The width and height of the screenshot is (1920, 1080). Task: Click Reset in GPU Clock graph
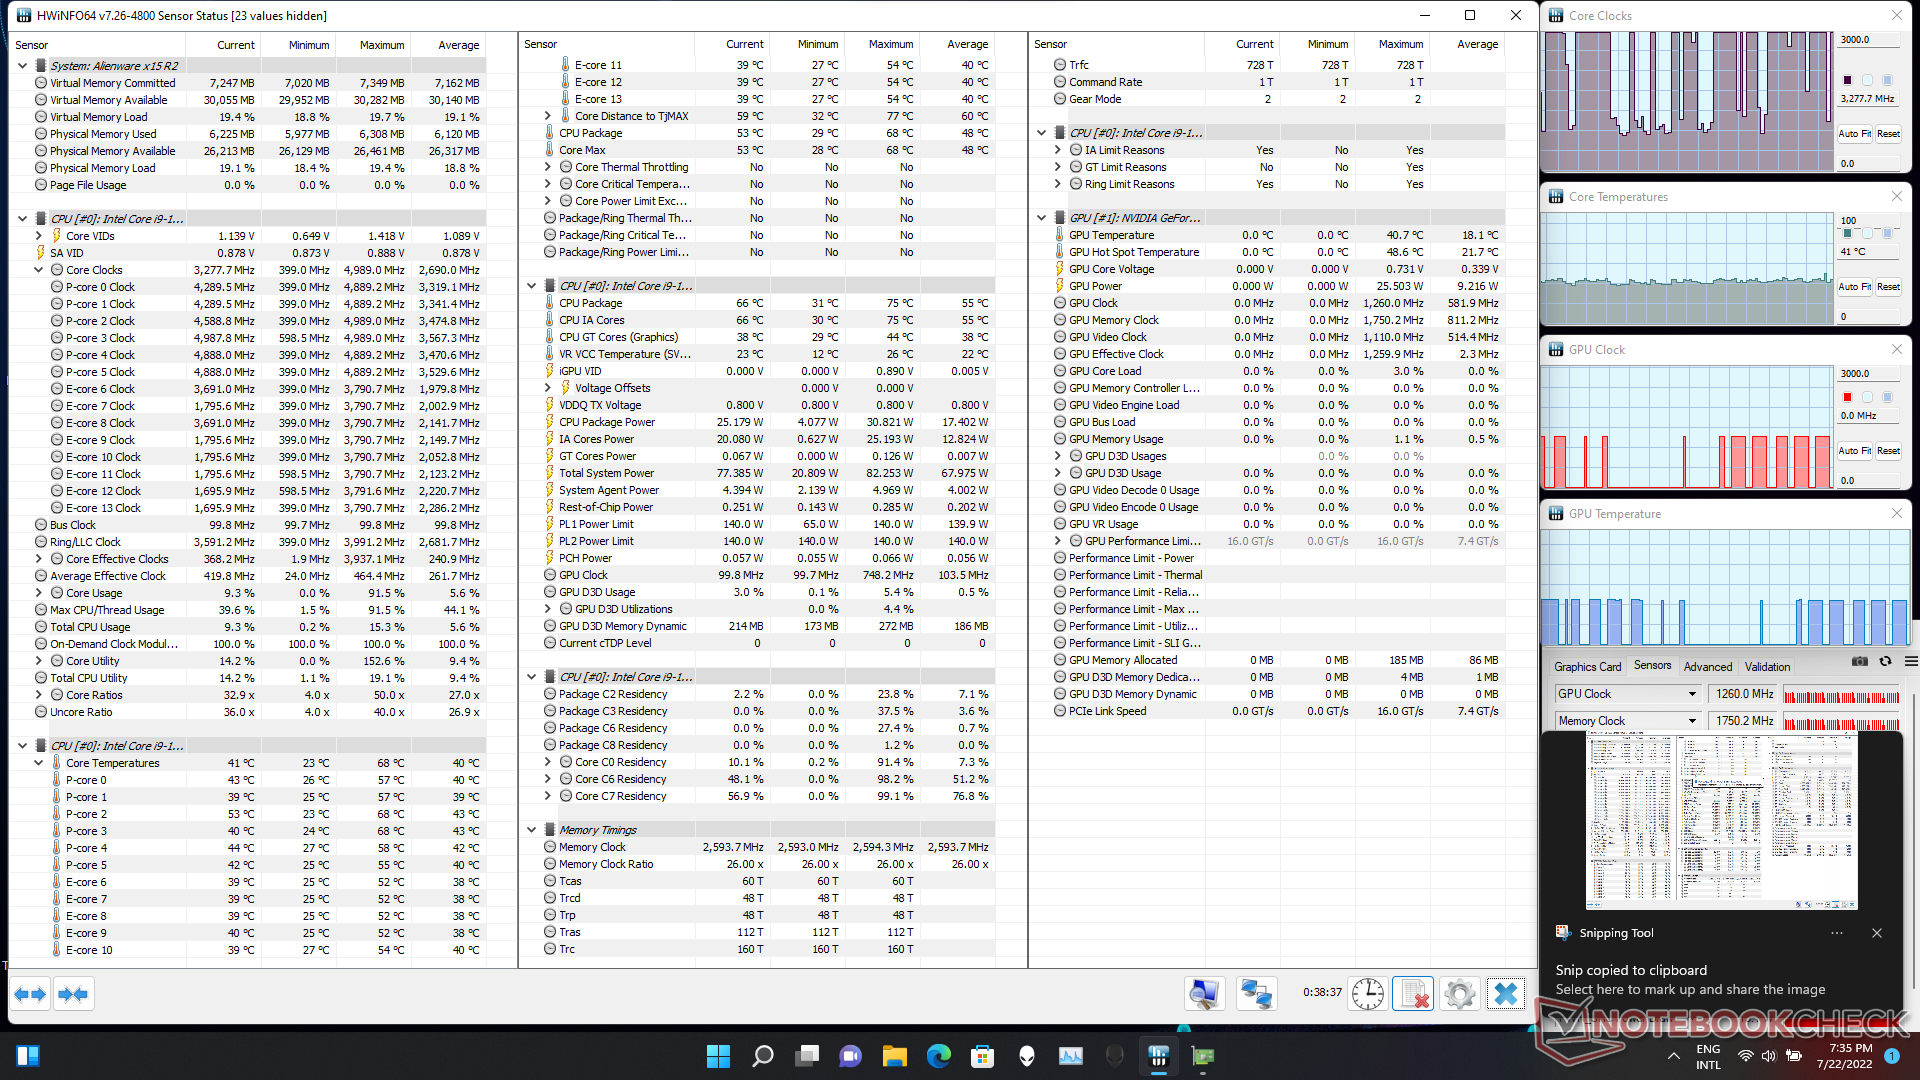tap(1888, 451)
